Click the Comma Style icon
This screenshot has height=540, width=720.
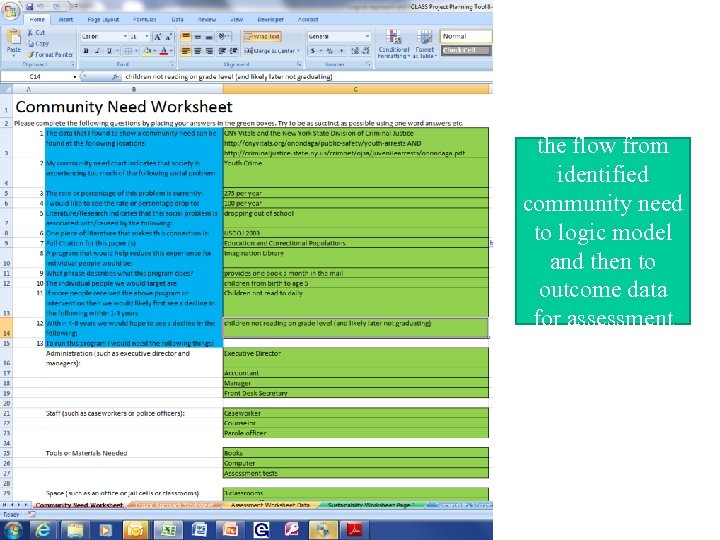coord(341,51)
